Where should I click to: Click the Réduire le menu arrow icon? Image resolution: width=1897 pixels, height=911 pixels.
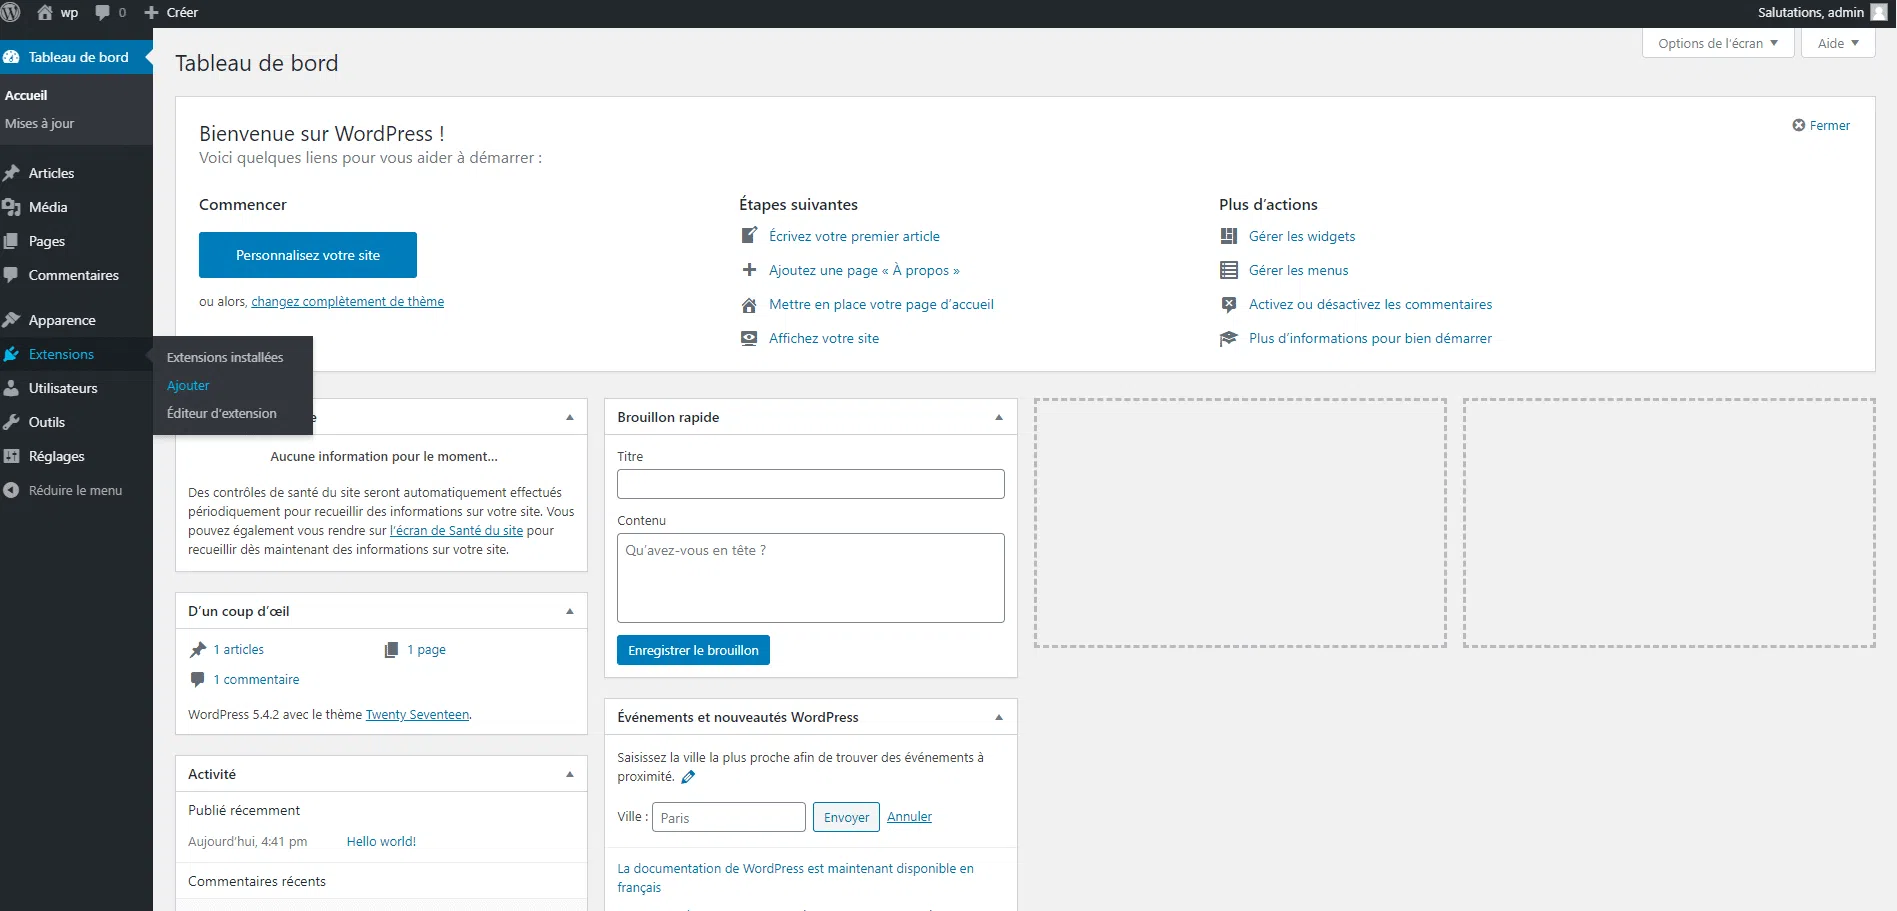pyautogui.click(x=11, y=490)
